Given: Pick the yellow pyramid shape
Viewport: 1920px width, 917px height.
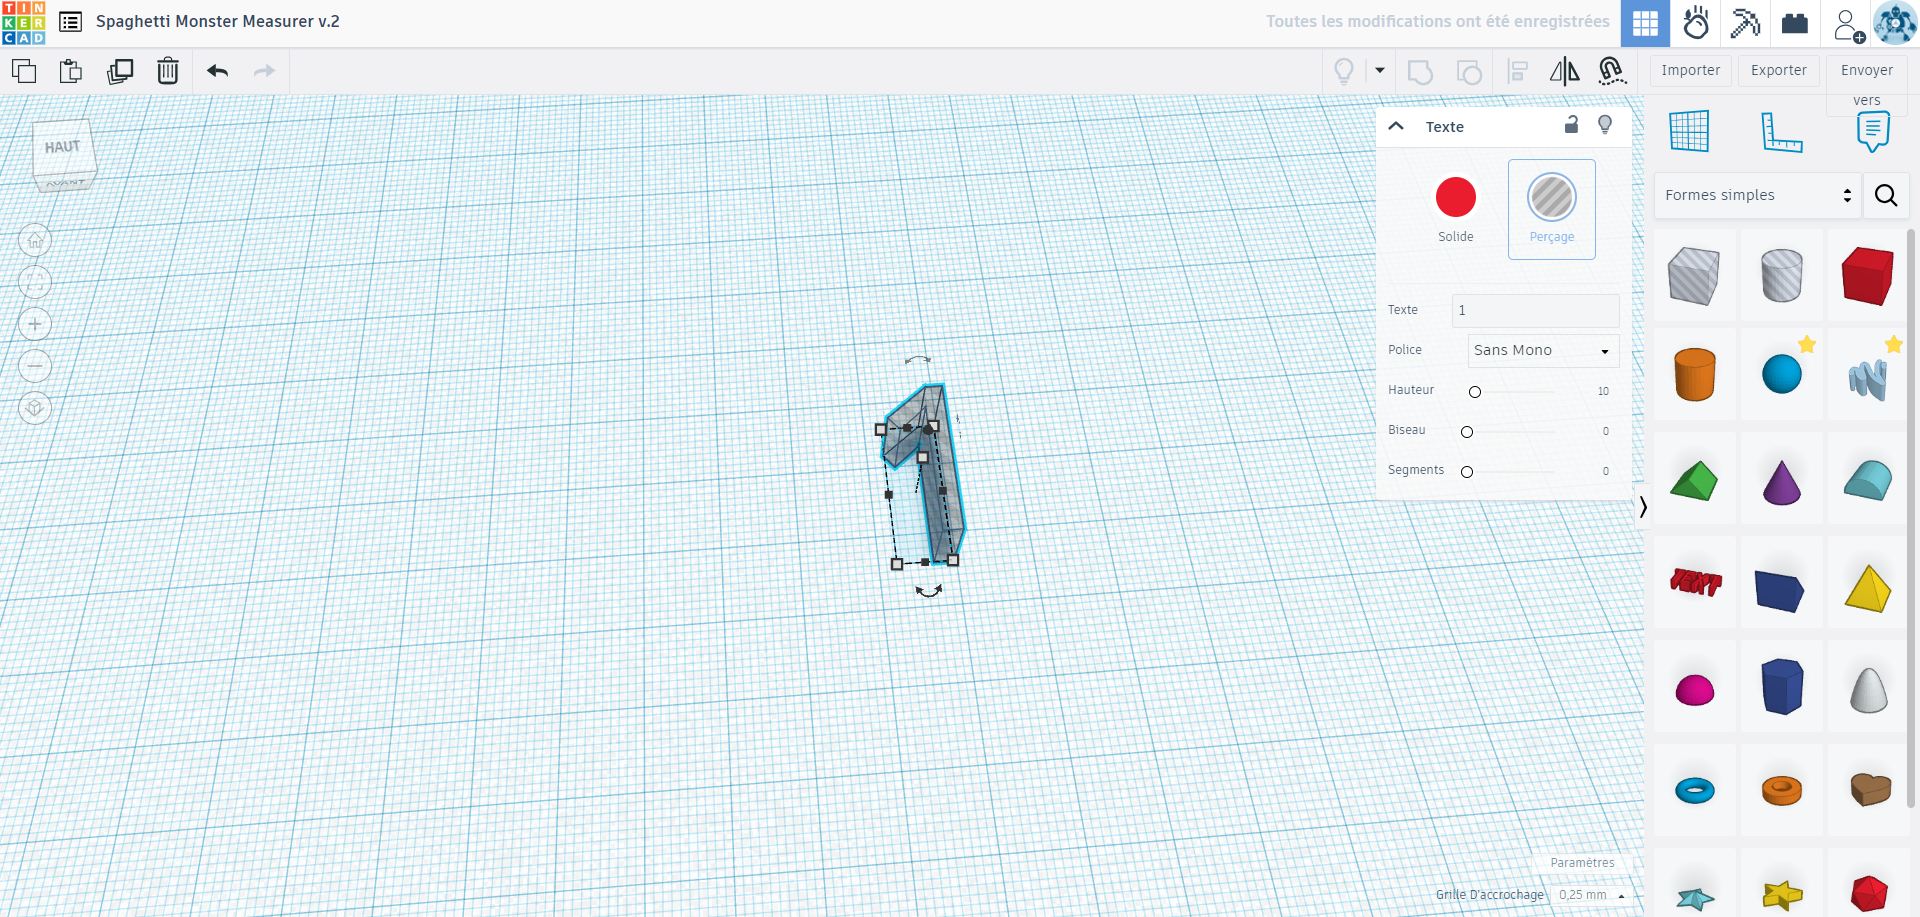Looking at the screenshot, I should tap(1868, 587).
